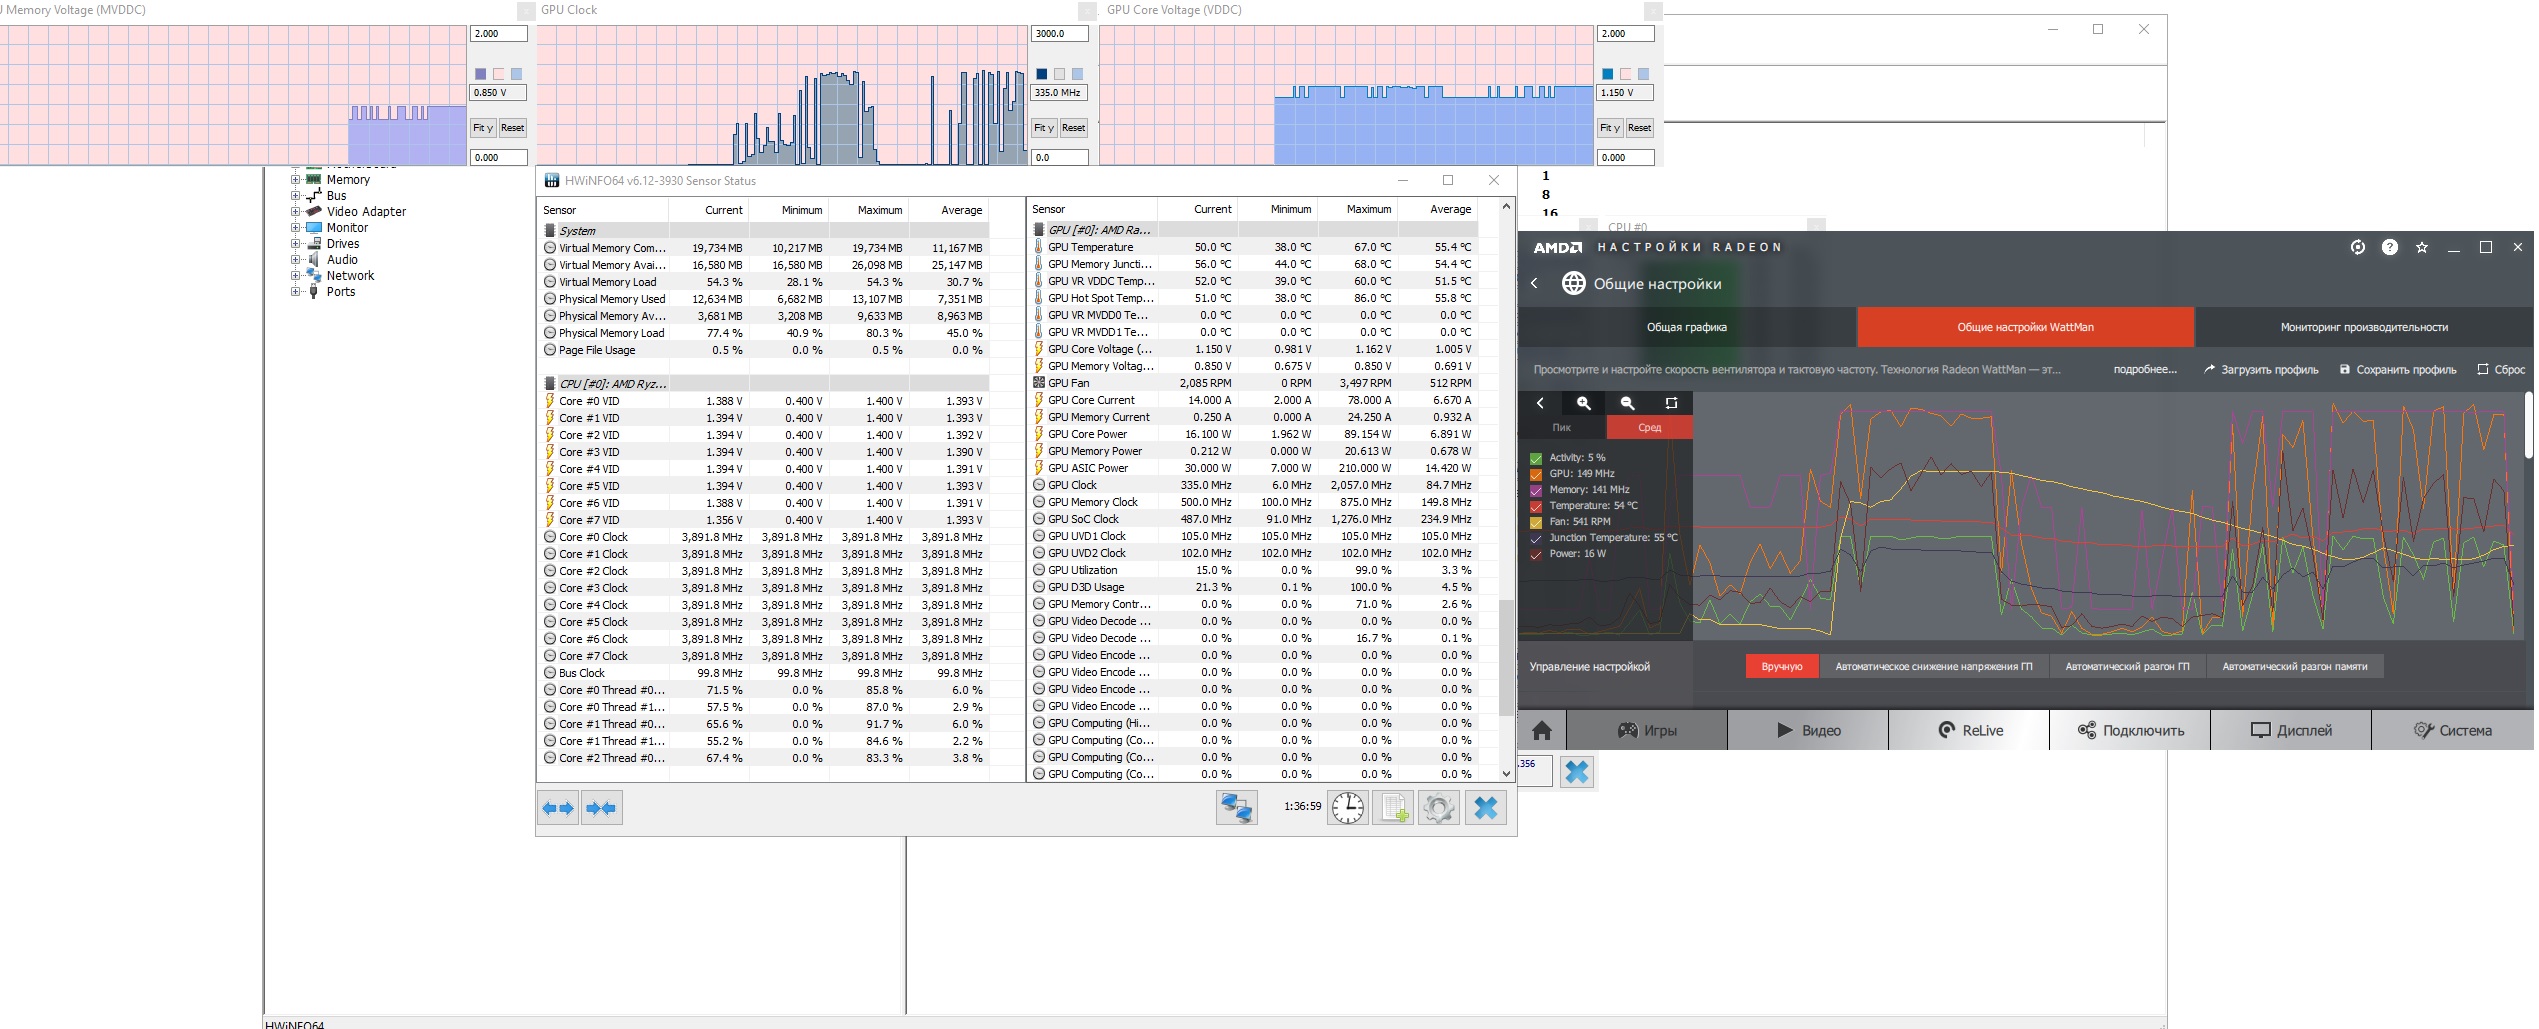Click the favorites star icon in Radeon Settings

[2422, 248]
